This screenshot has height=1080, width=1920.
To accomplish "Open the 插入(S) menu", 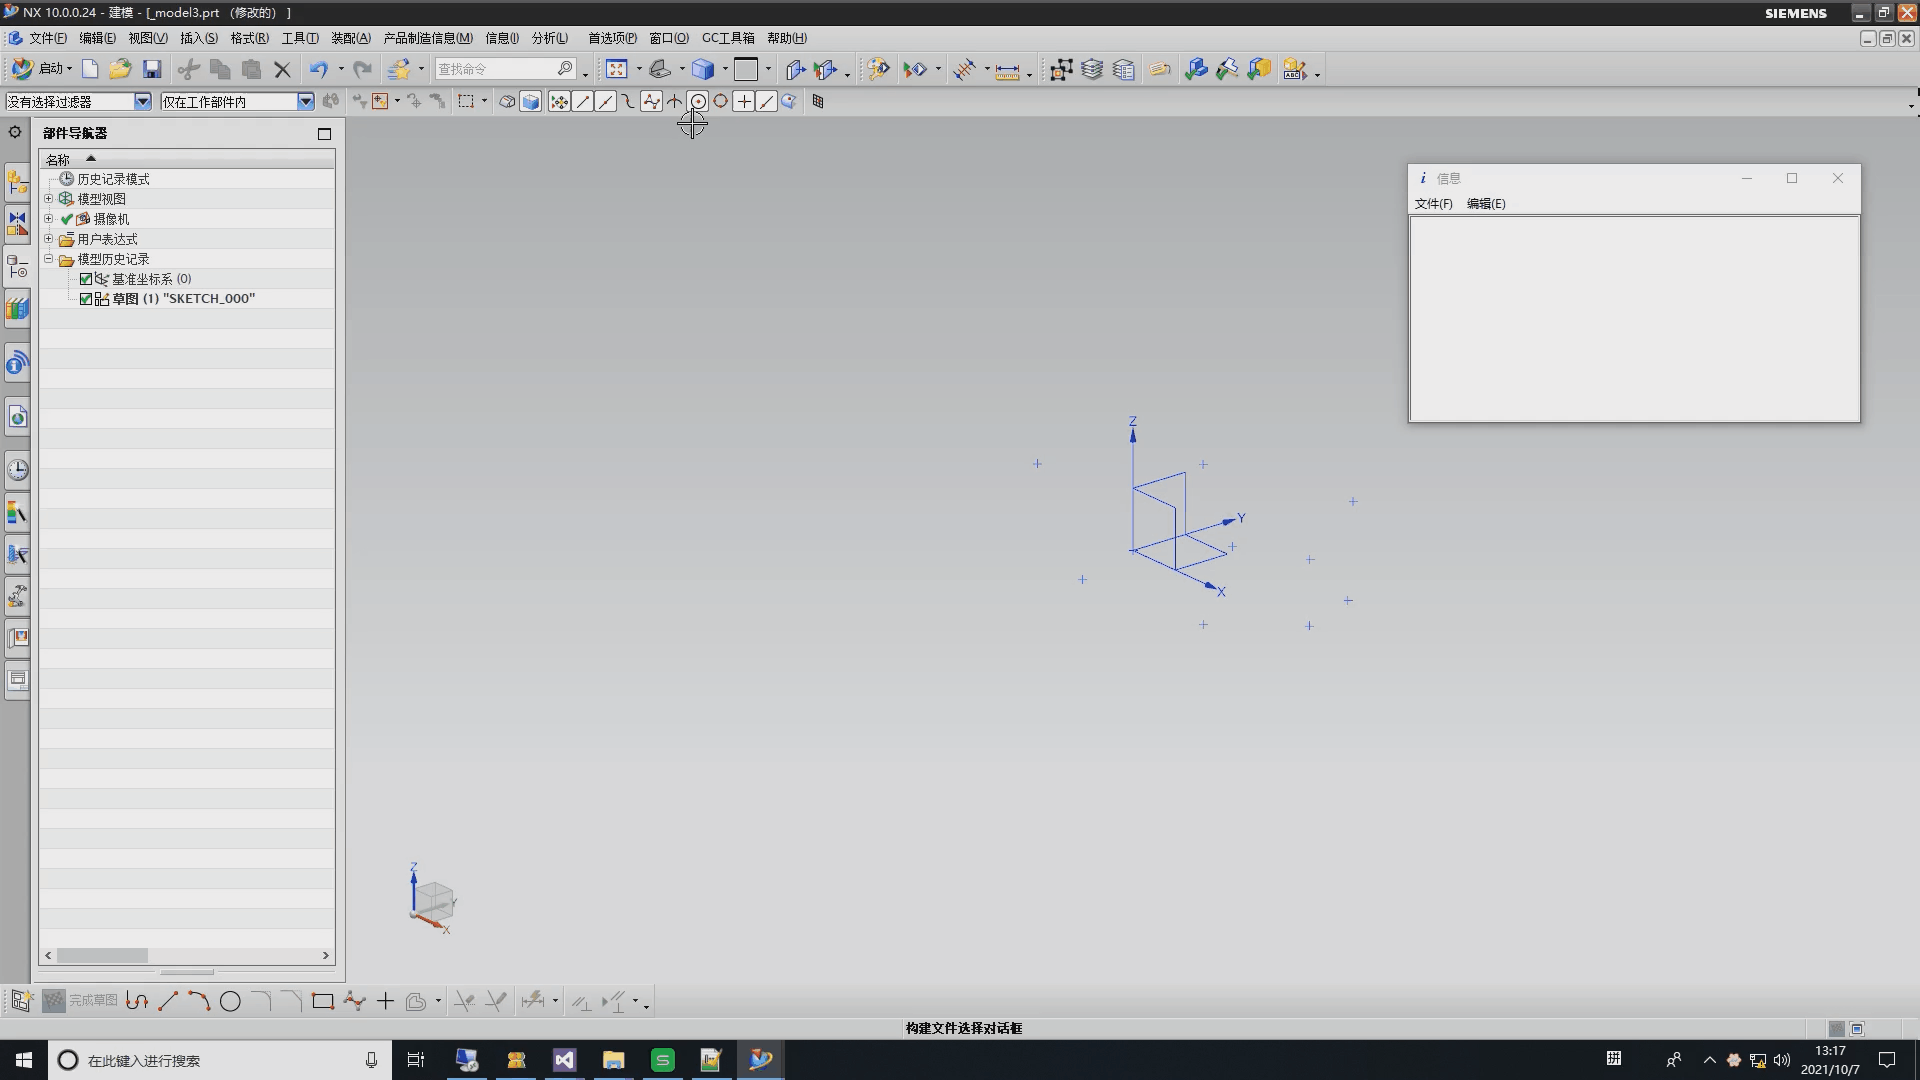I will [x=198, y=38].
